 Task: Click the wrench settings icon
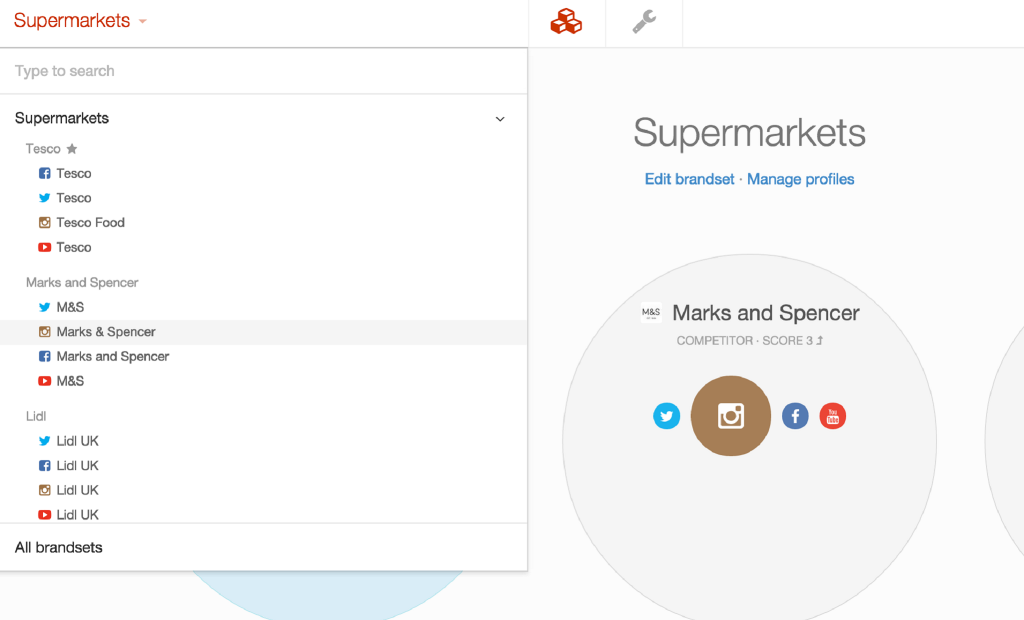click(x=644, y=22)
